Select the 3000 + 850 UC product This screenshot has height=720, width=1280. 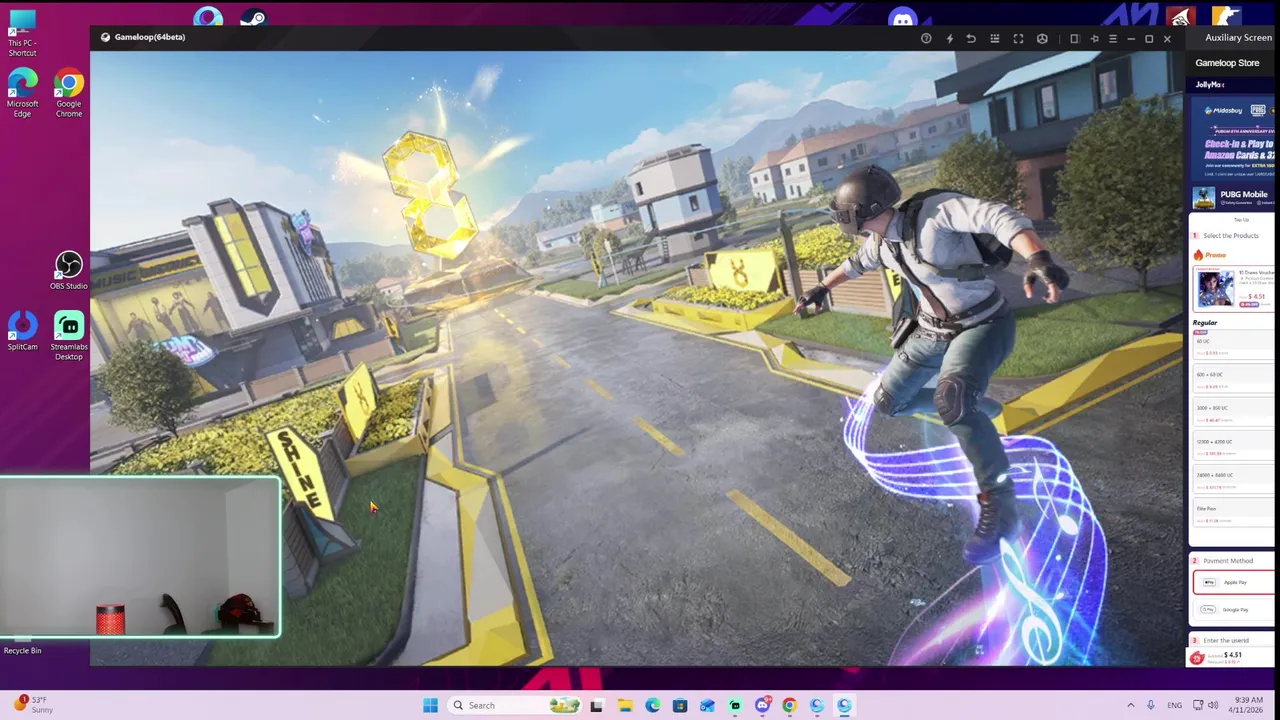point(1232,413)
